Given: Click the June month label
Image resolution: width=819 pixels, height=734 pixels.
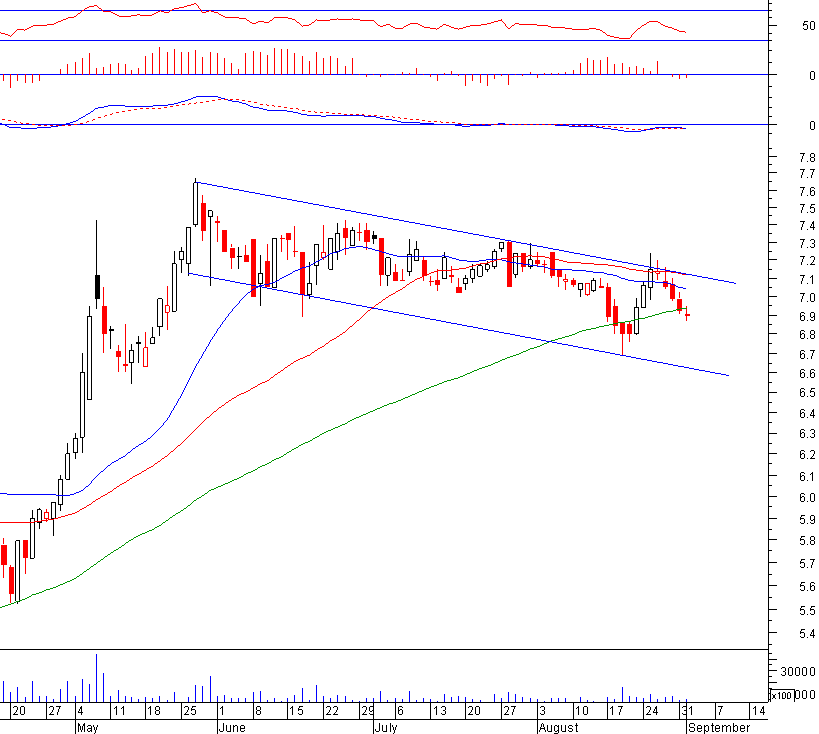Looking at the screenshot, I should click(x=232, y=727).
